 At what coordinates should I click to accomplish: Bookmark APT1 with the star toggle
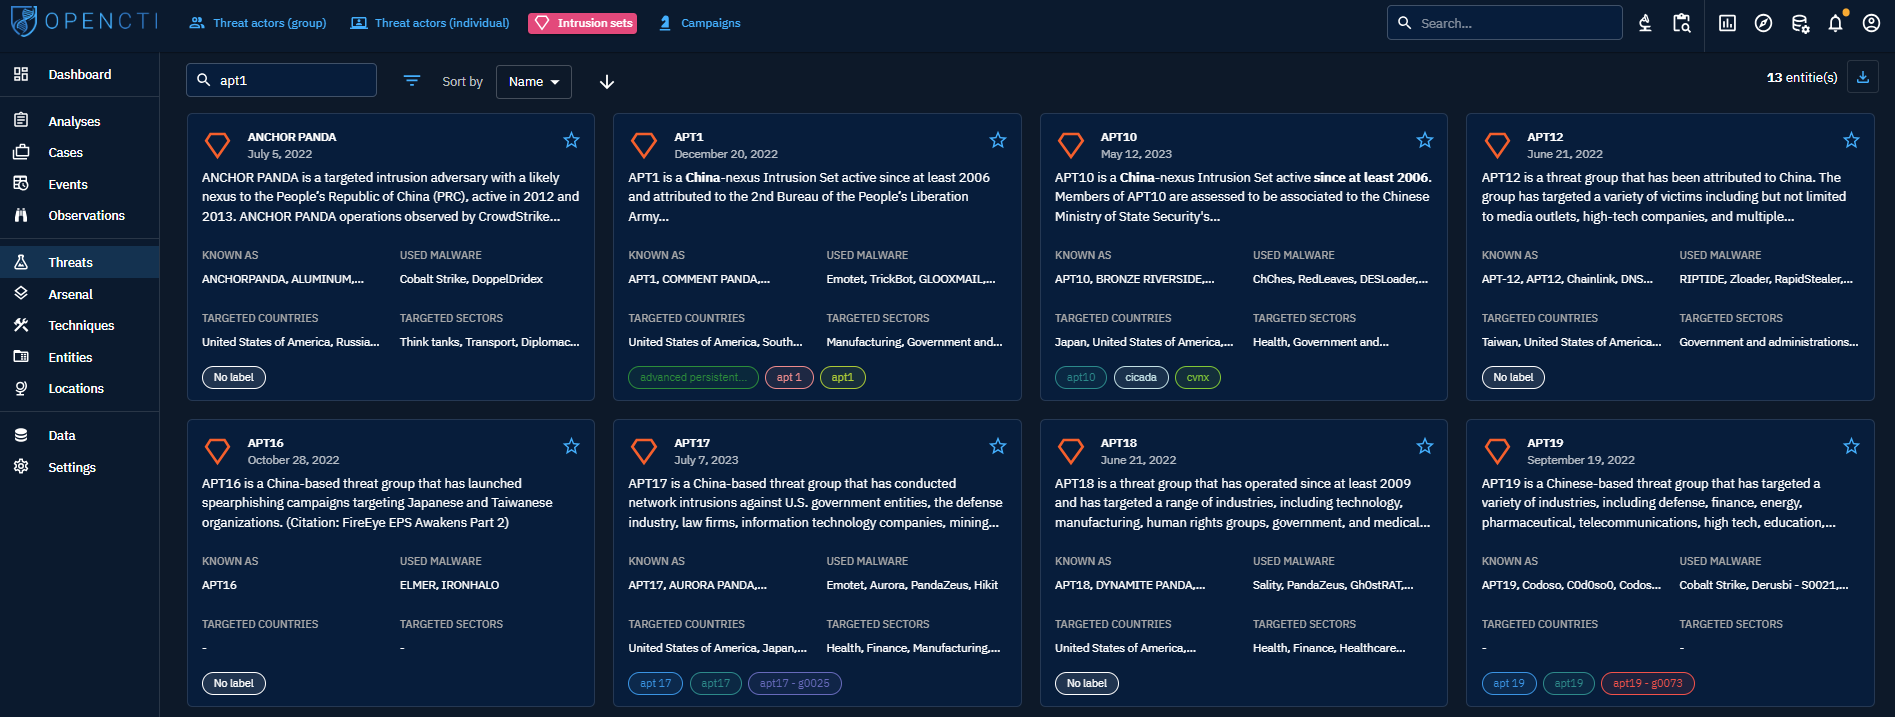tap(997, 140)
